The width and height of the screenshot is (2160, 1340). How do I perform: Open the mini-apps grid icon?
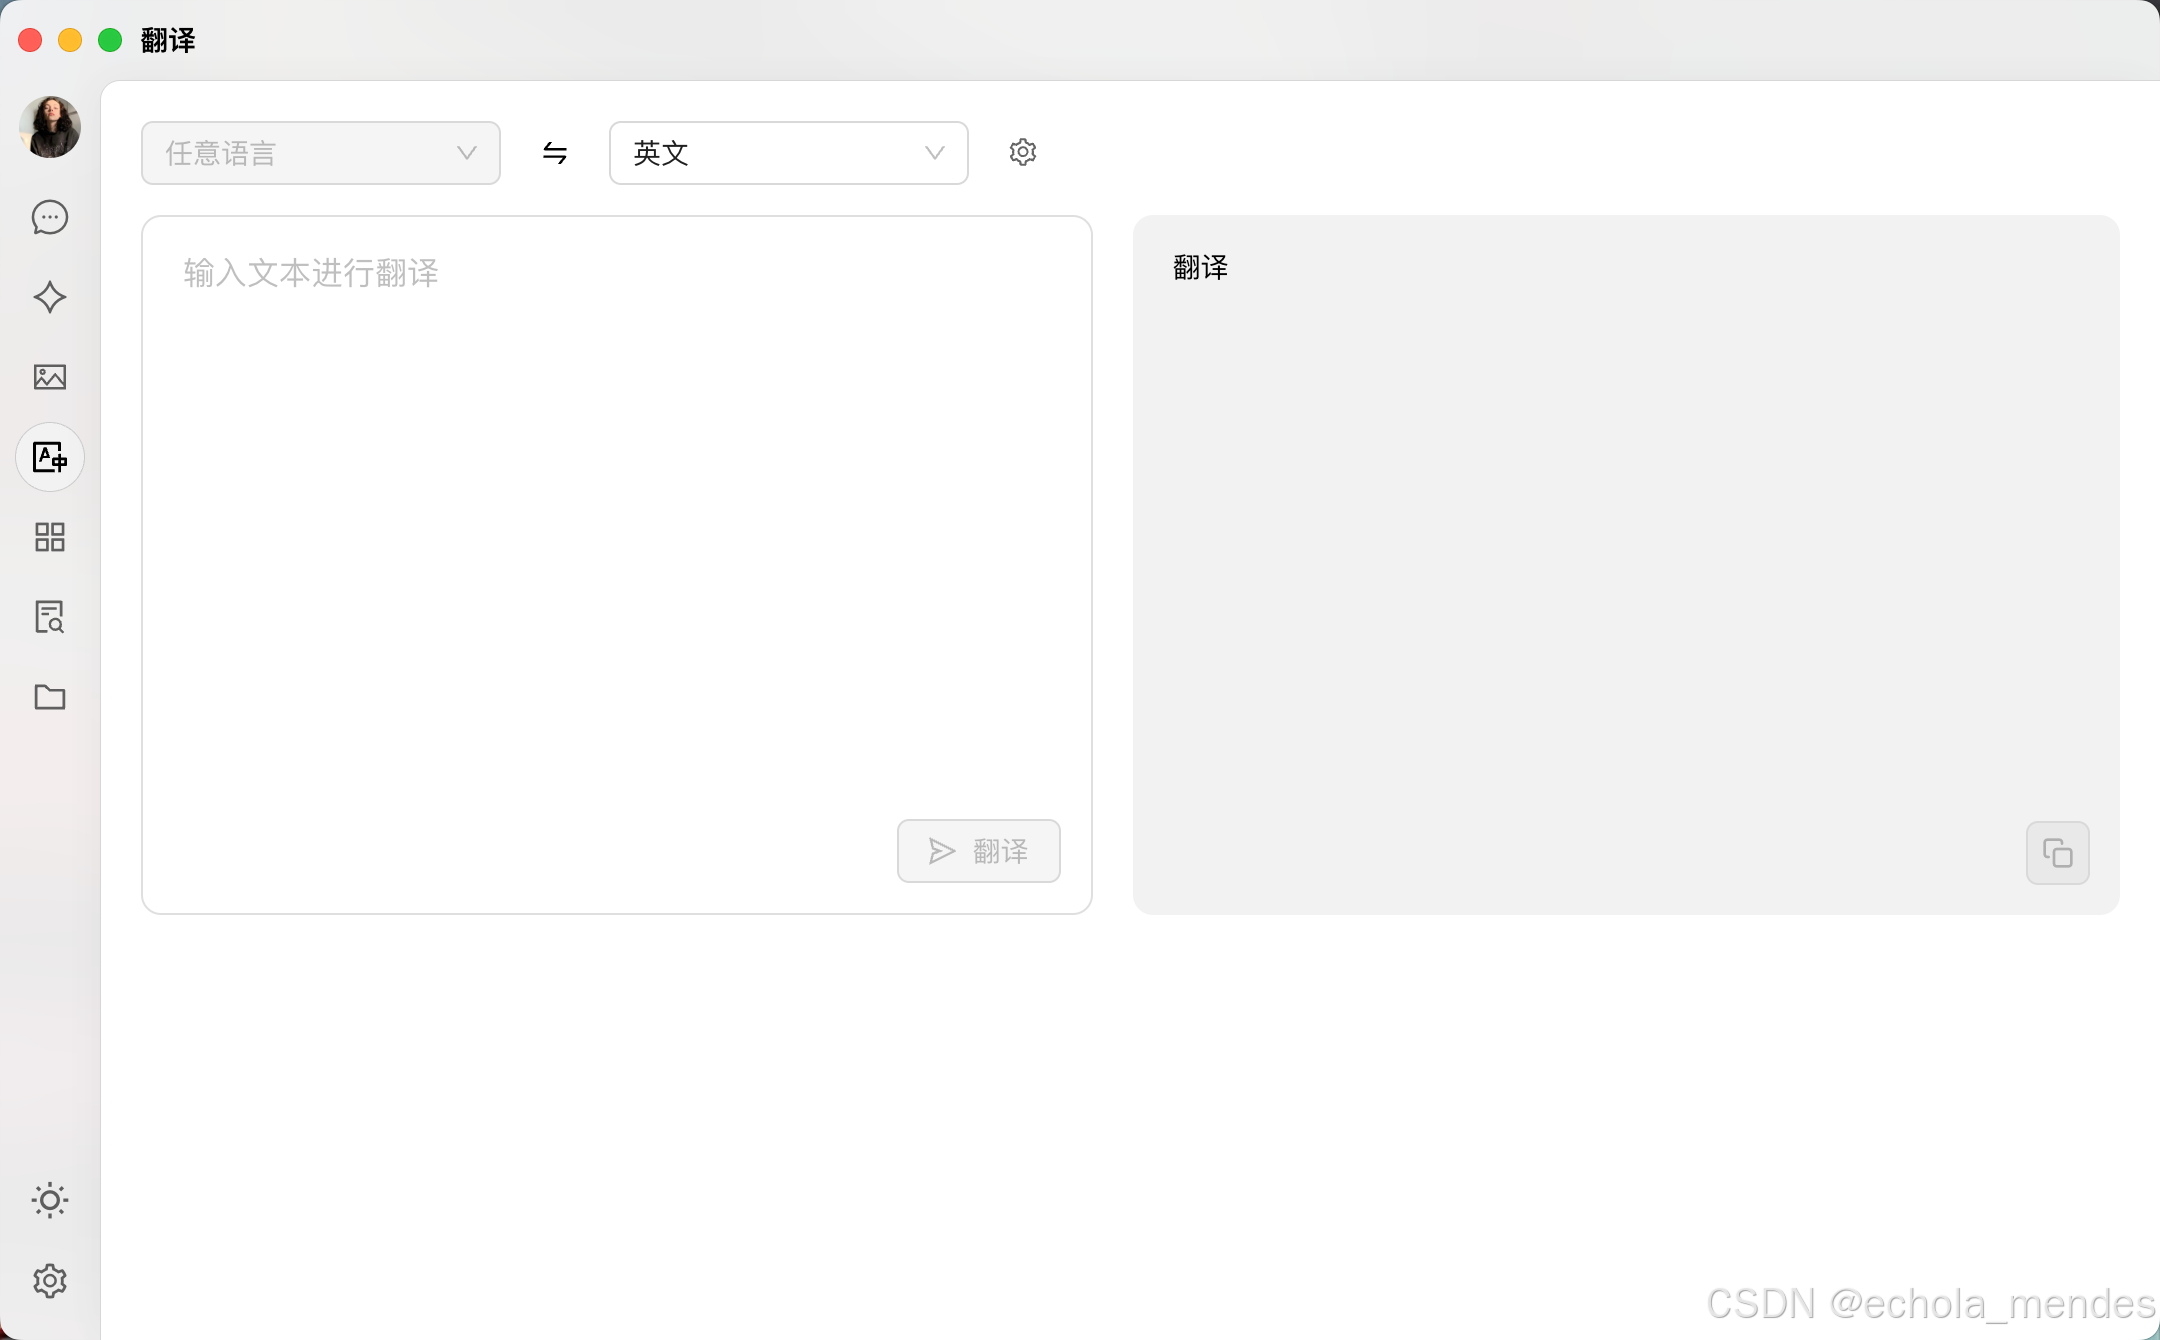tap(50, 537)
